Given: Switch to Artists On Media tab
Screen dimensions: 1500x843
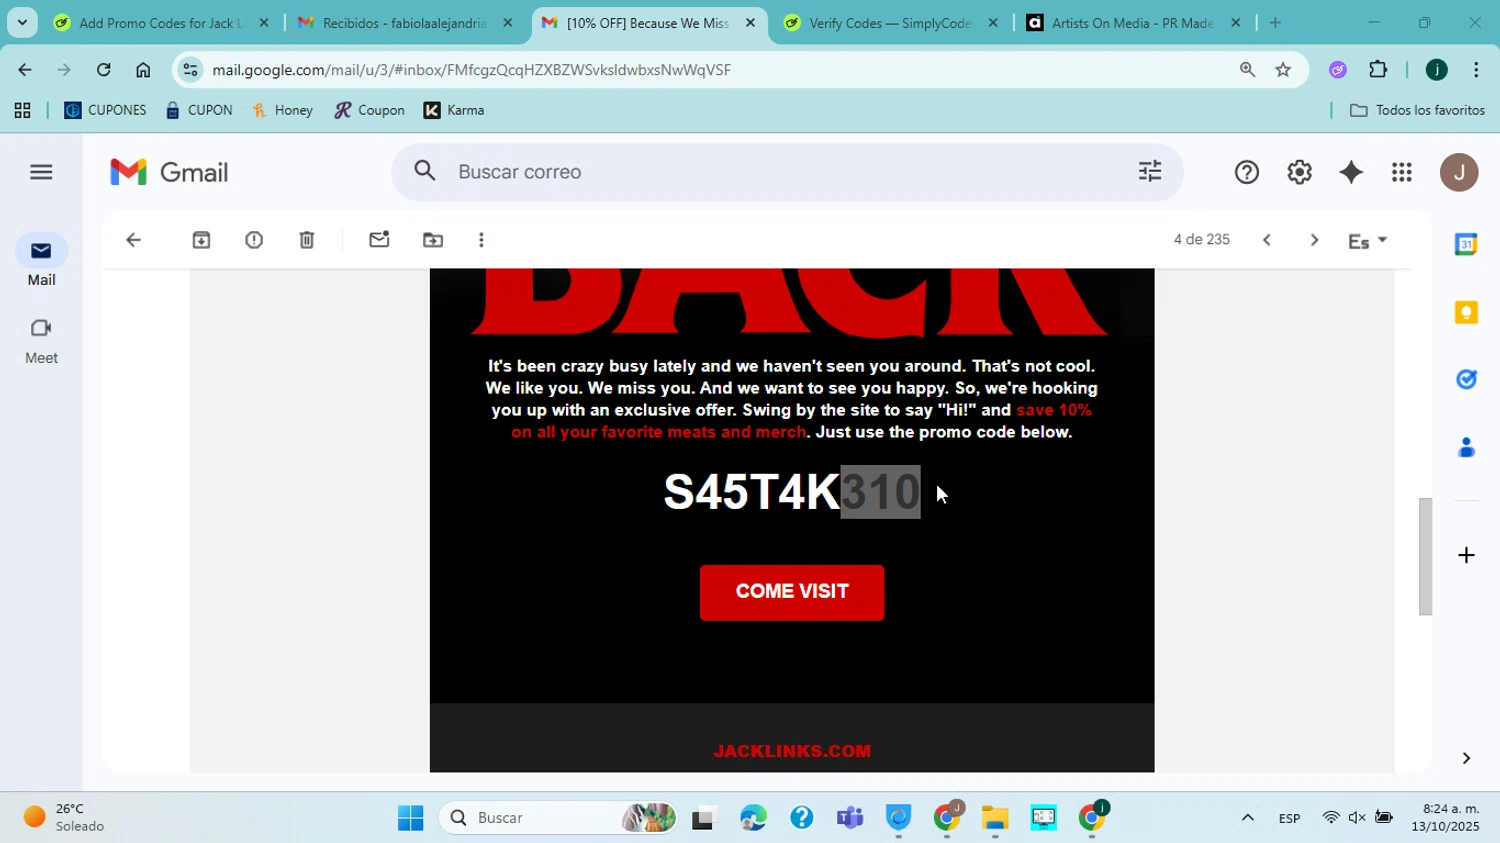Looking at the screenshot, I should (x=1134, y=23).
